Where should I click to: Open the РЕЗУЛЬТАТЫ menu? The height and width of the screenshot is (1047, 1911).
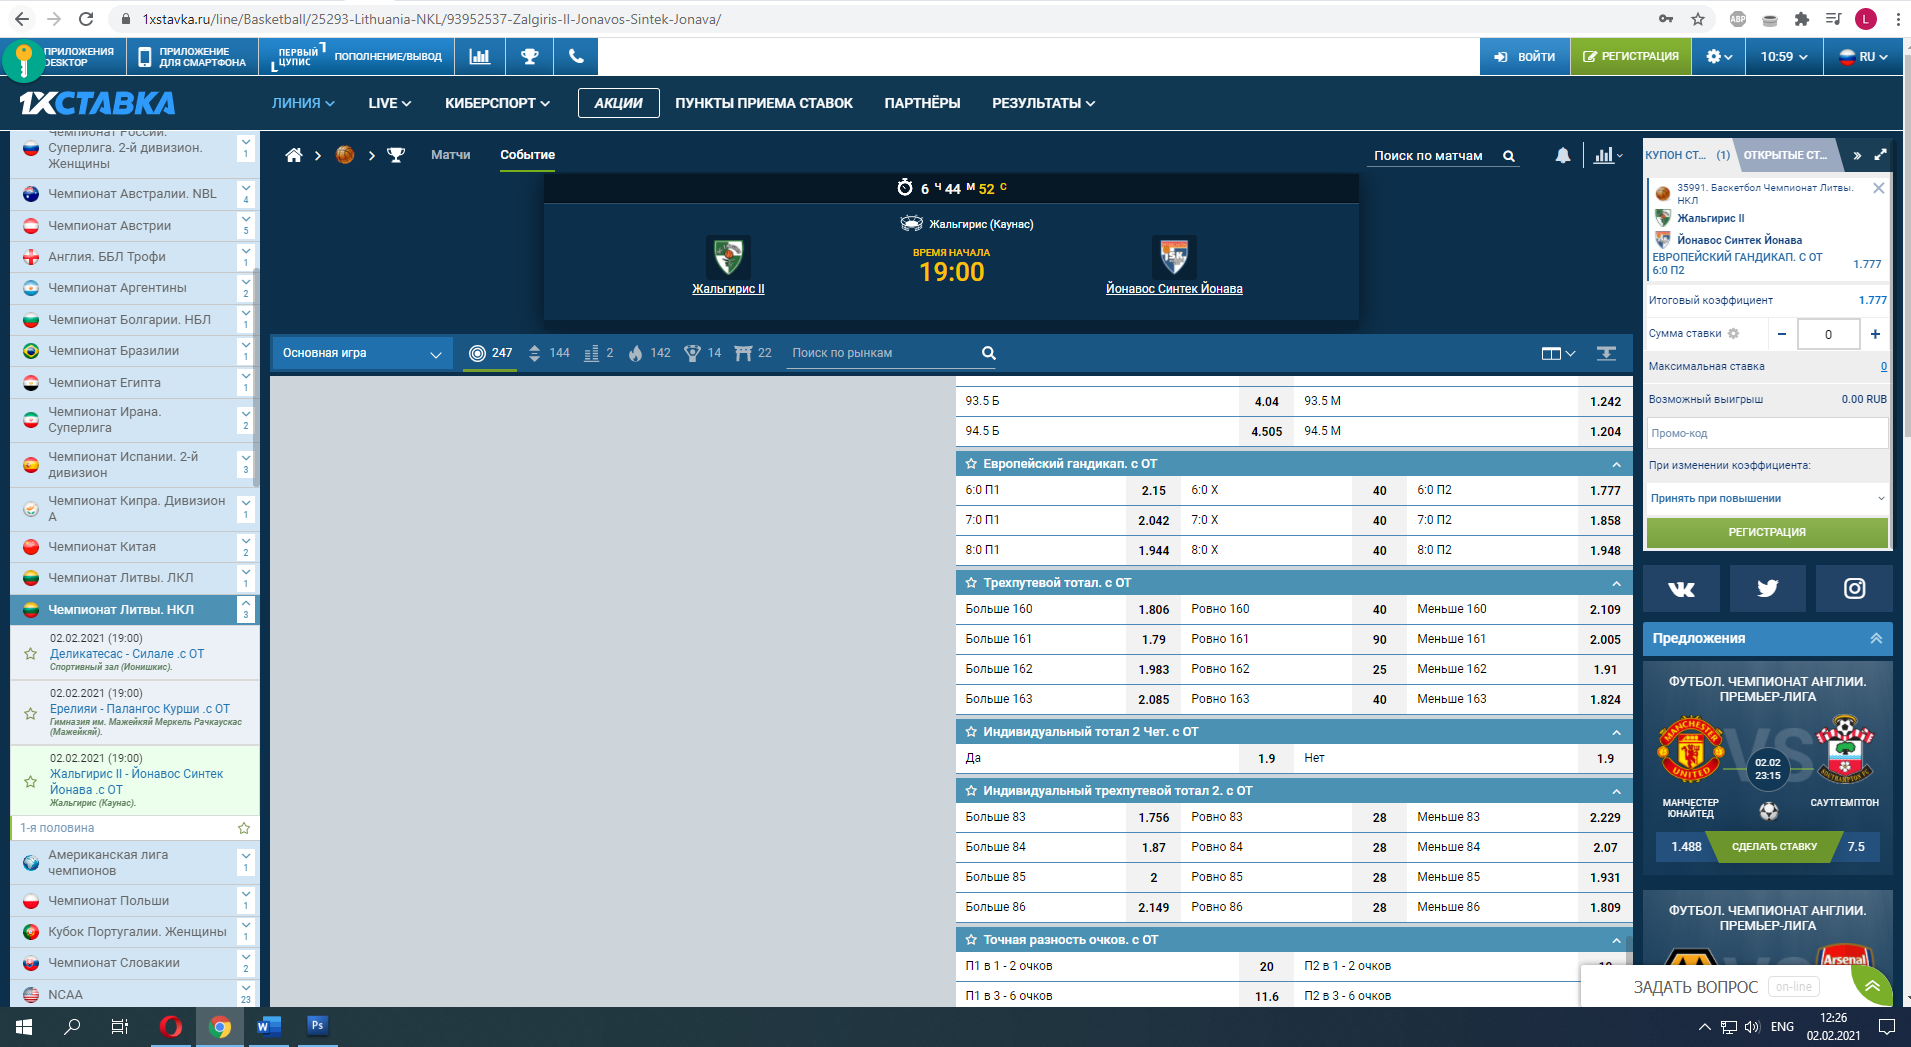coord(1043,103)
